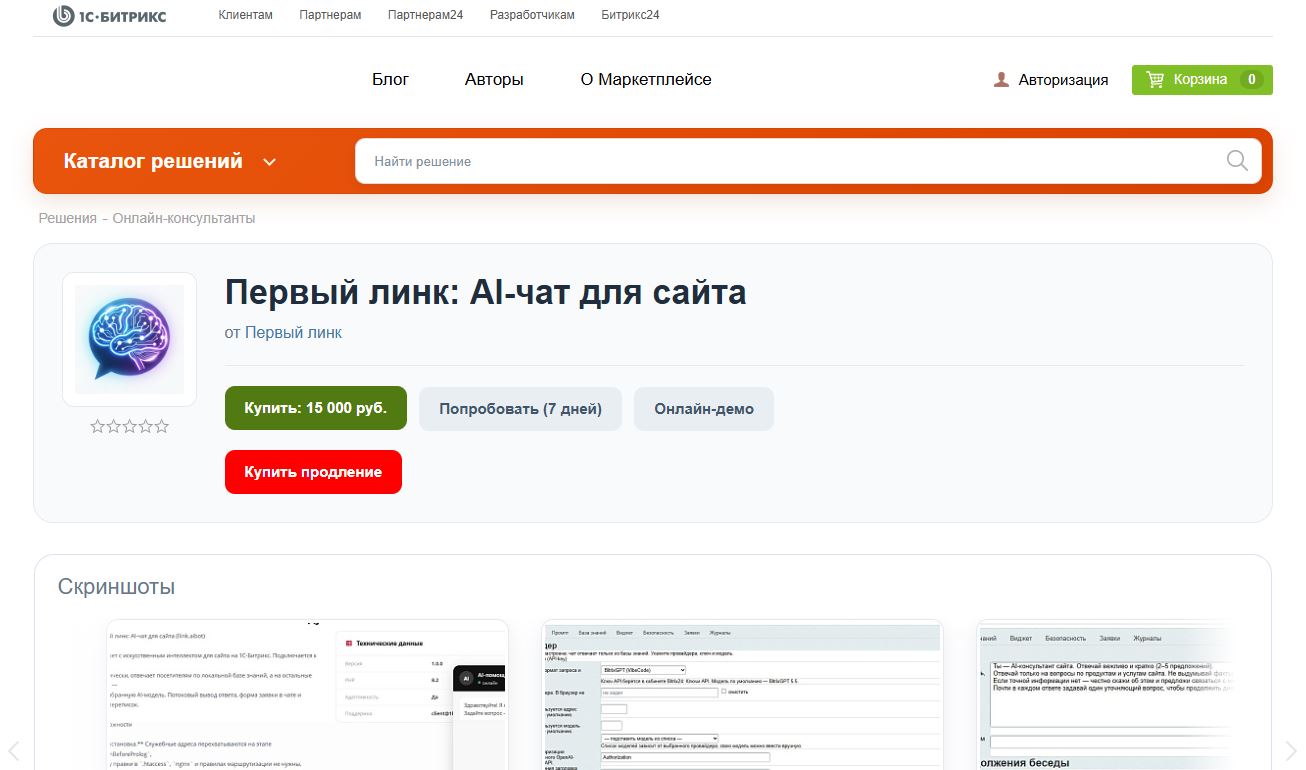Viewport: 1306px width, 770px height.
Task: Click the AI brain product logo
Action: pyautogui.click(x=129, y=339)
